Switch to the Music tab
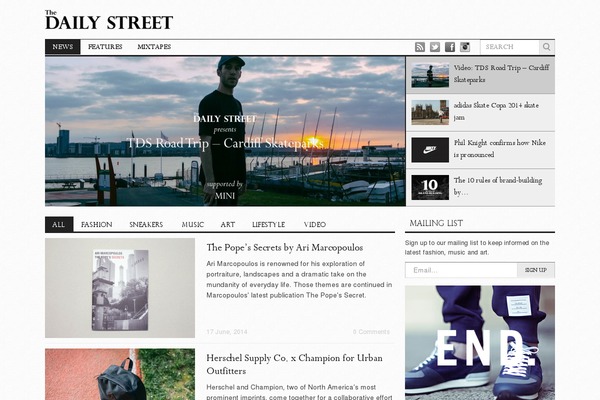Image resolution: width=600 pixels, height=400 pixels. (193, 225)
